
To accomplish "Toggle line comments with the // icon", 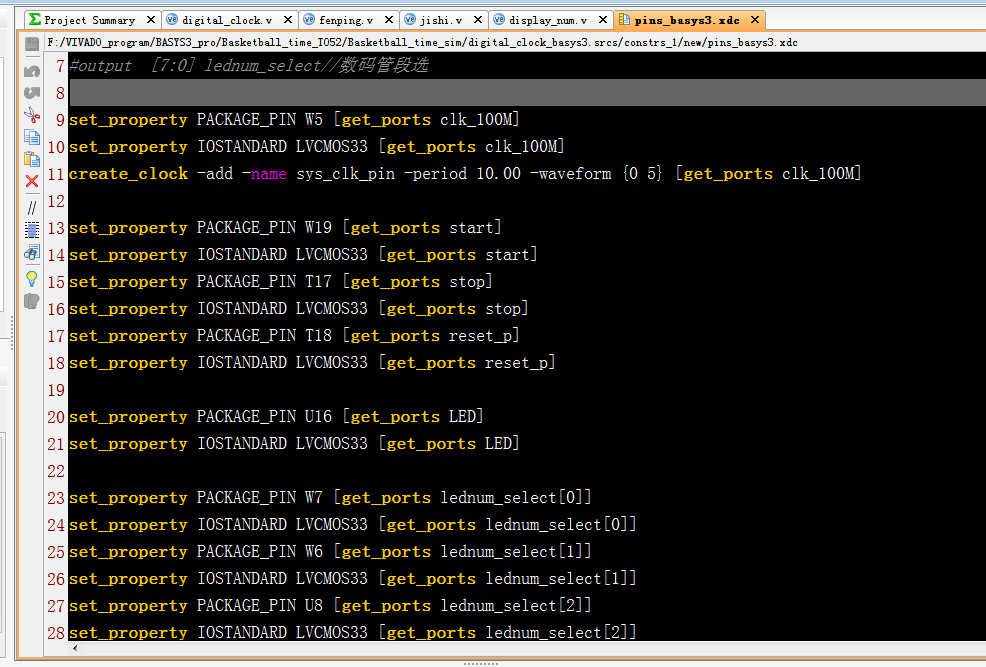I will 31,207.
